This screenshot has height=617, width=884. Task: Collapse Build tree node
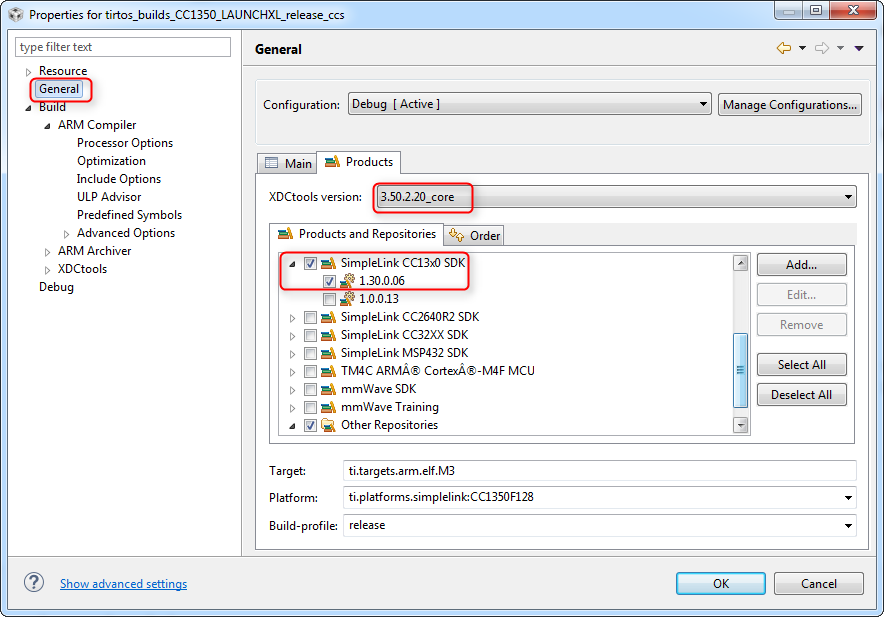pyautogui.click(x=28, y=108)
